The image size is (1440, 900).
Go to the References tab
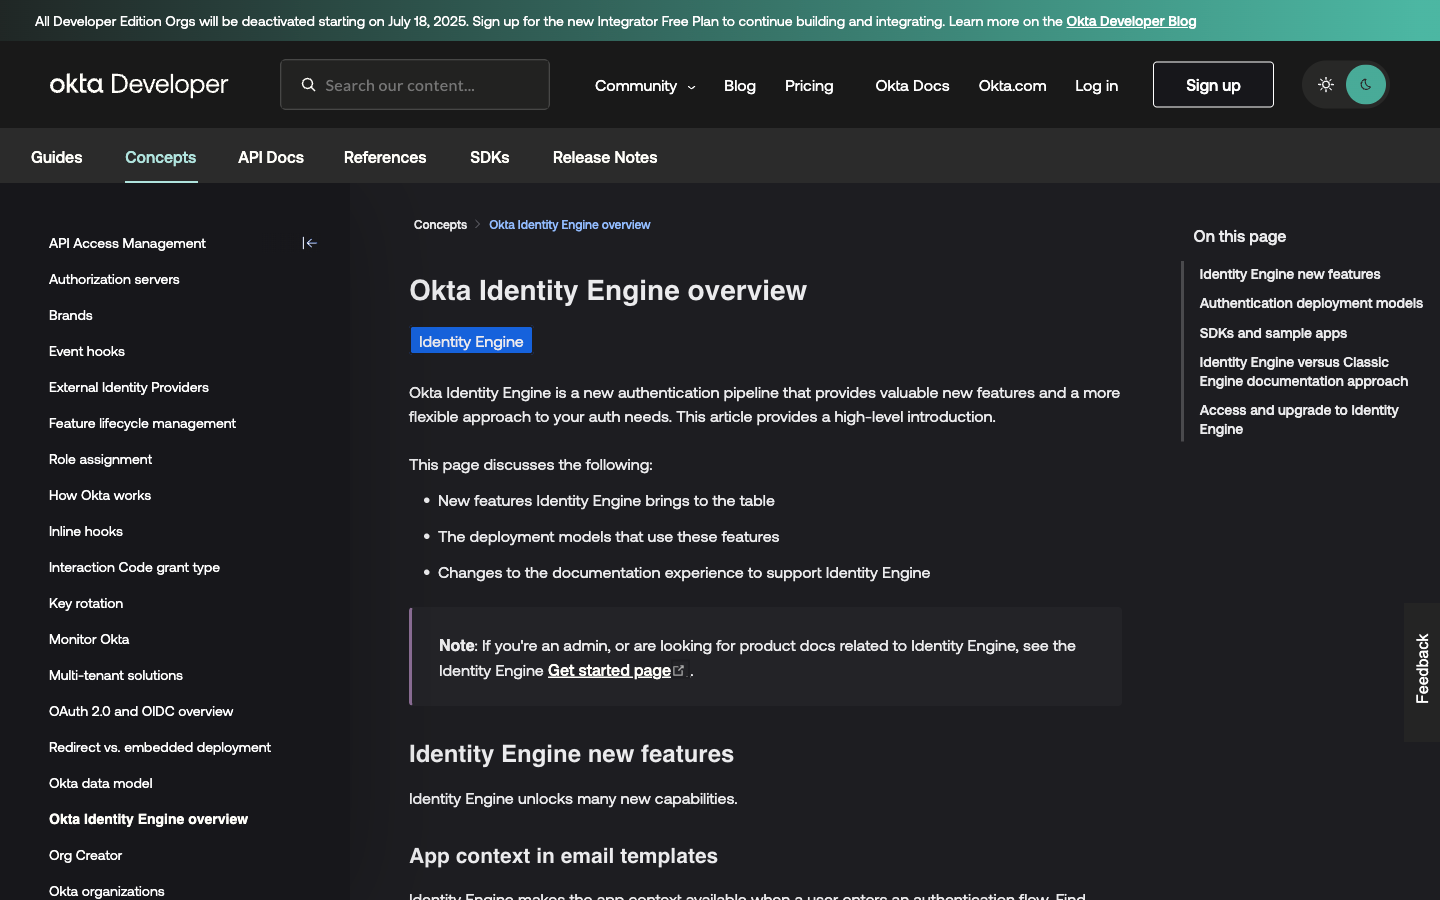(385, 157)
